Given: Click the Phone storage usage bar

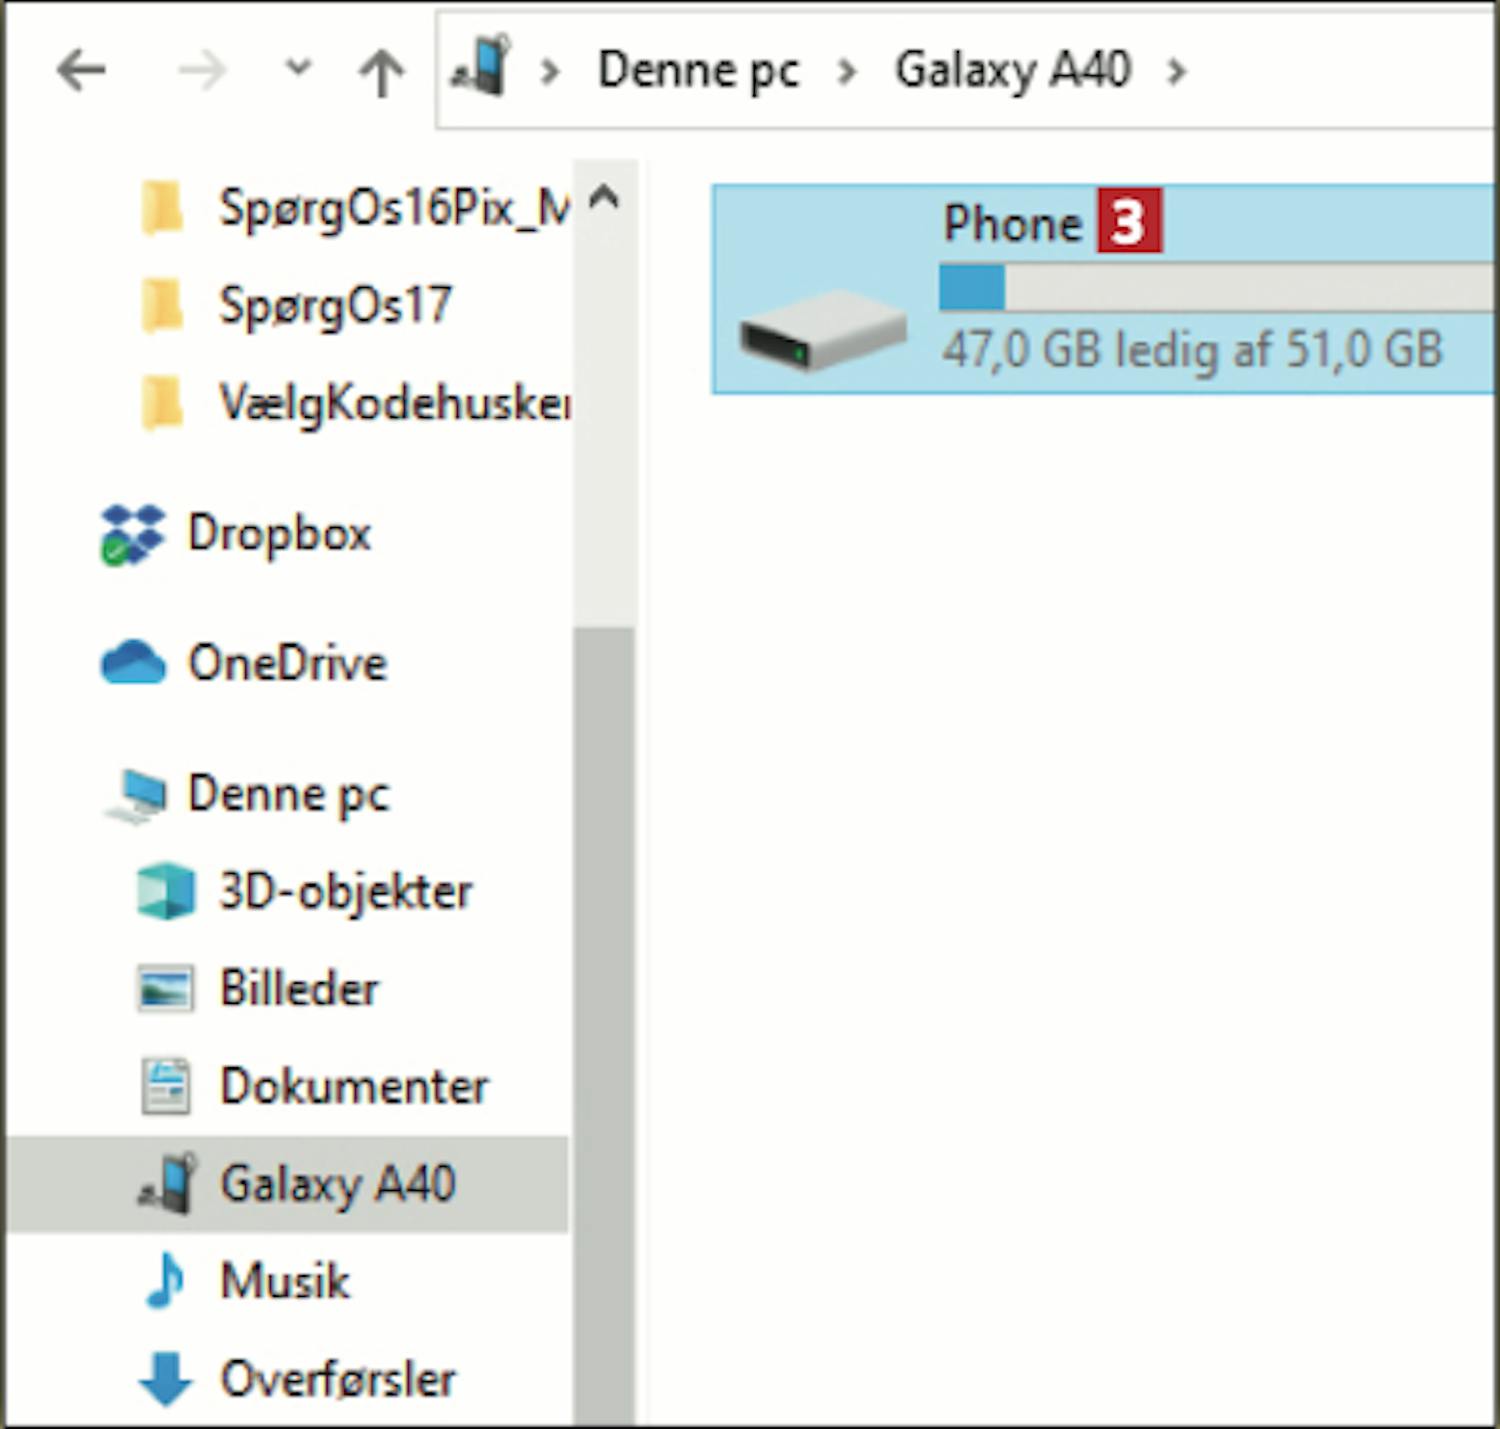Looking at the screenshot, I should (1216, 288).
